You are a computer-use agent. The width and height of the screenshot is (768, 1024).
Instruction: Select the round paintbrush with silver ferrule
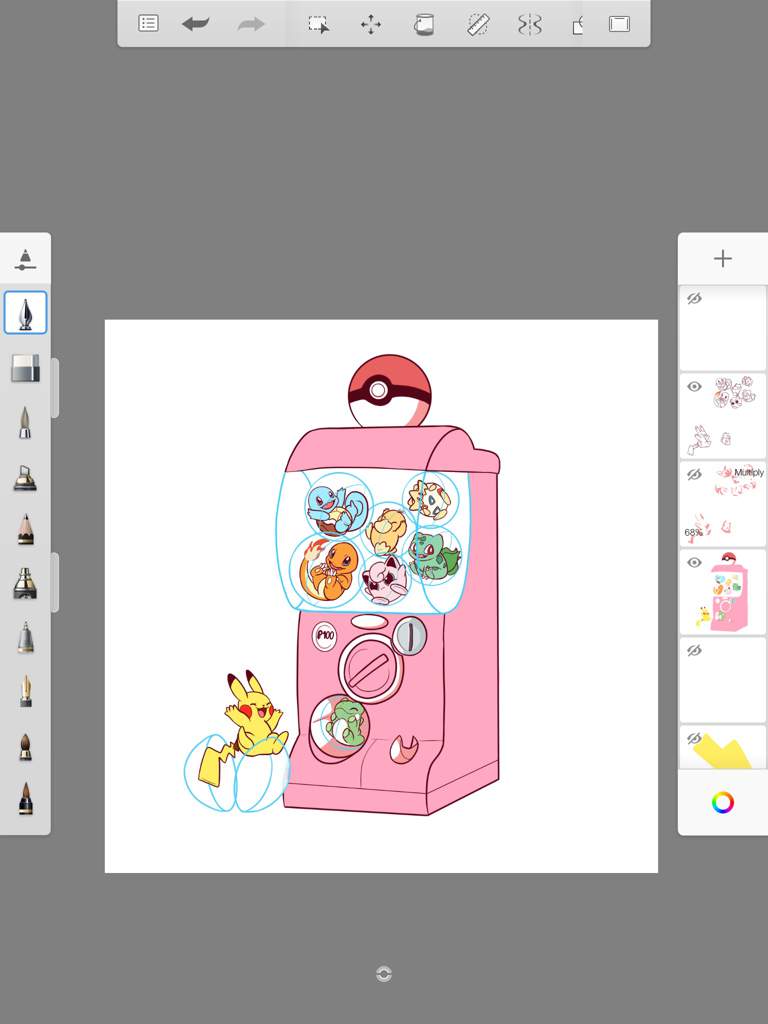tap(25, 746)
